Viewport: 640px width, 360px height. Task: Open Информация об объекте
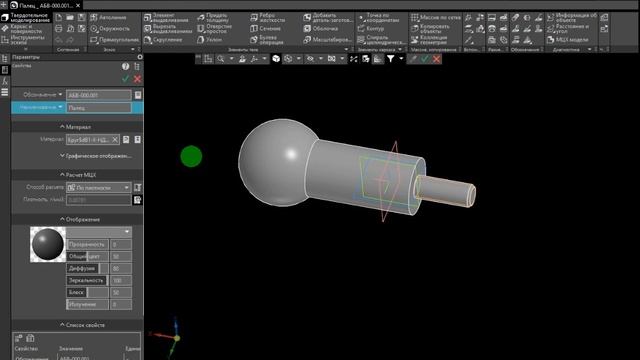(571, 18)
